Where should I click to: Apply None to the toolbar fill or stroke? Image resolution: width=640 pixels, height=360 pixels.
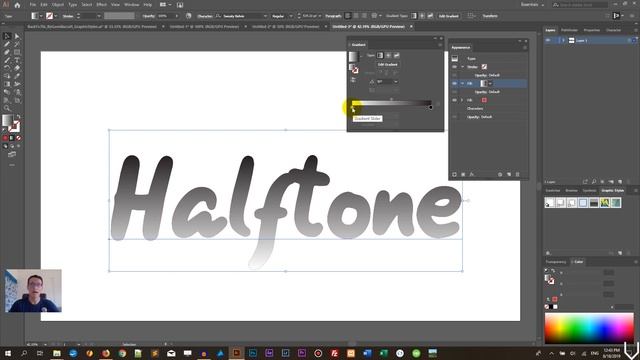(18, 138)
